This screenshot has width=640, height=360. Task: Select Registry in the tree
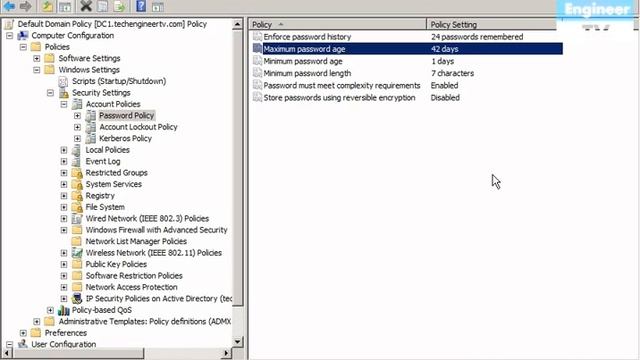(100, 196)
